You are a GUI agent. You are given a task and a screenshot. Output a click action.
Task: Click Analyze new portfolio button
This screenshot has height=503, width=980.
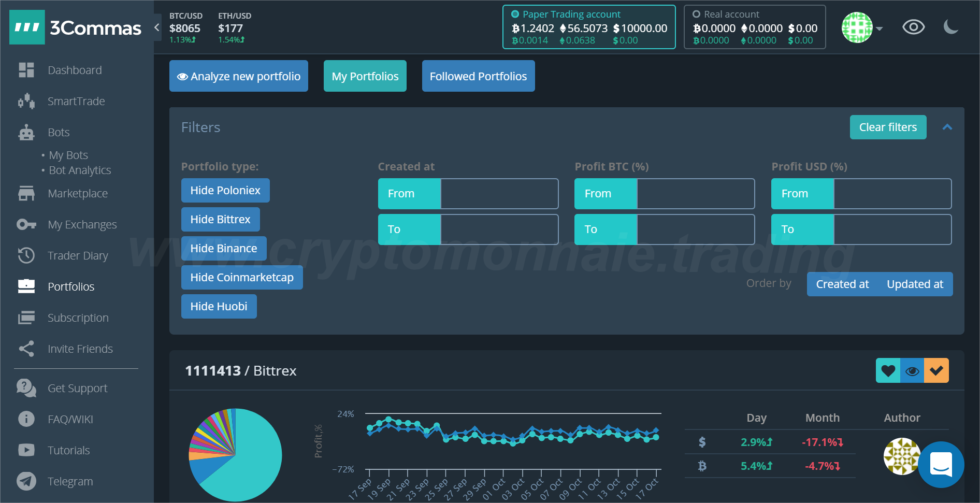pyautogui.click(x=239, y=76)
